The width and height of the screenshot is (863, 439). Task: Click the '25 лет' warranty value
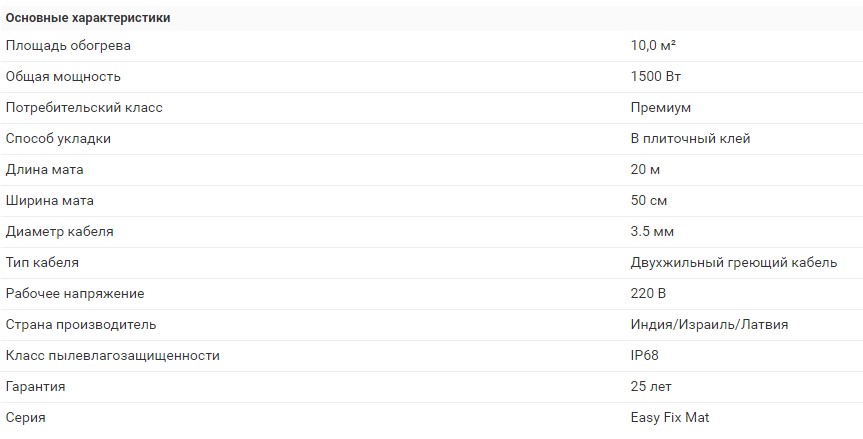651,386
